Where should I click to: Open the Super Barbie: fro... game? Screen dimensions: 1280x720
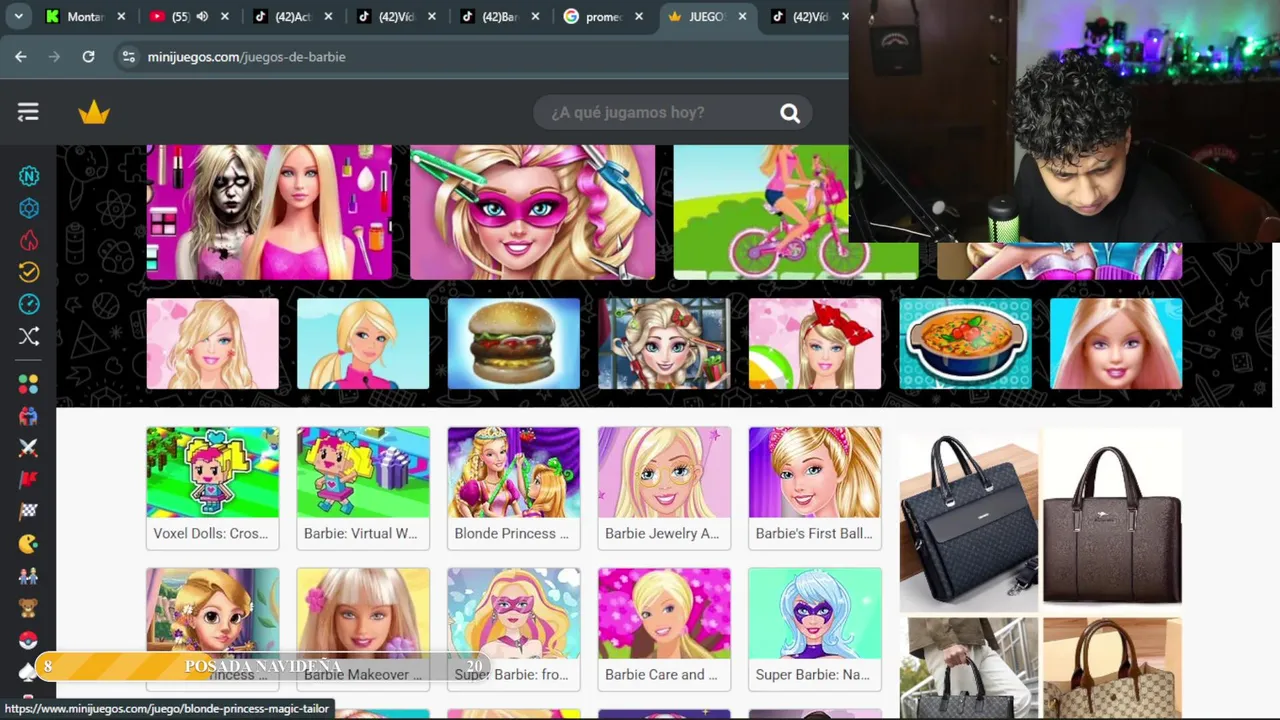513,629
